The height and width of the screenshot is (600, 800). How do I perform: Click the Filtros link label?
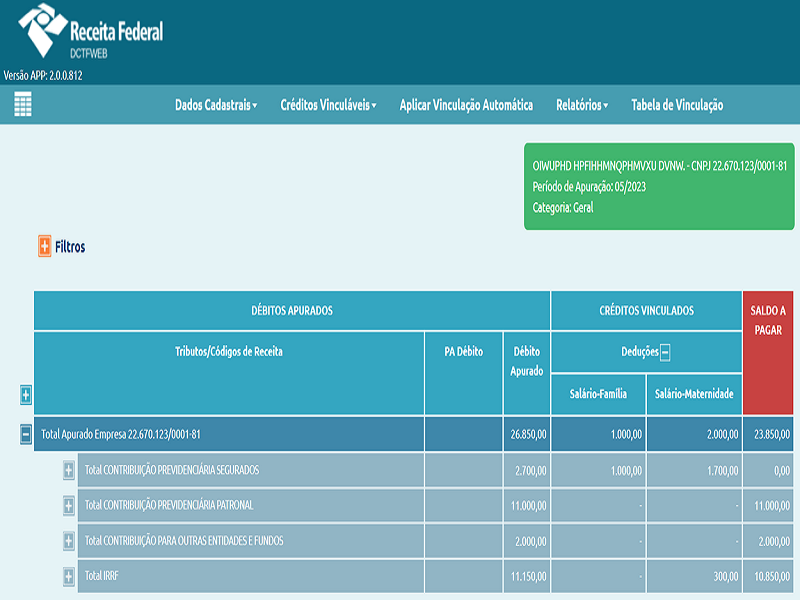70,247
